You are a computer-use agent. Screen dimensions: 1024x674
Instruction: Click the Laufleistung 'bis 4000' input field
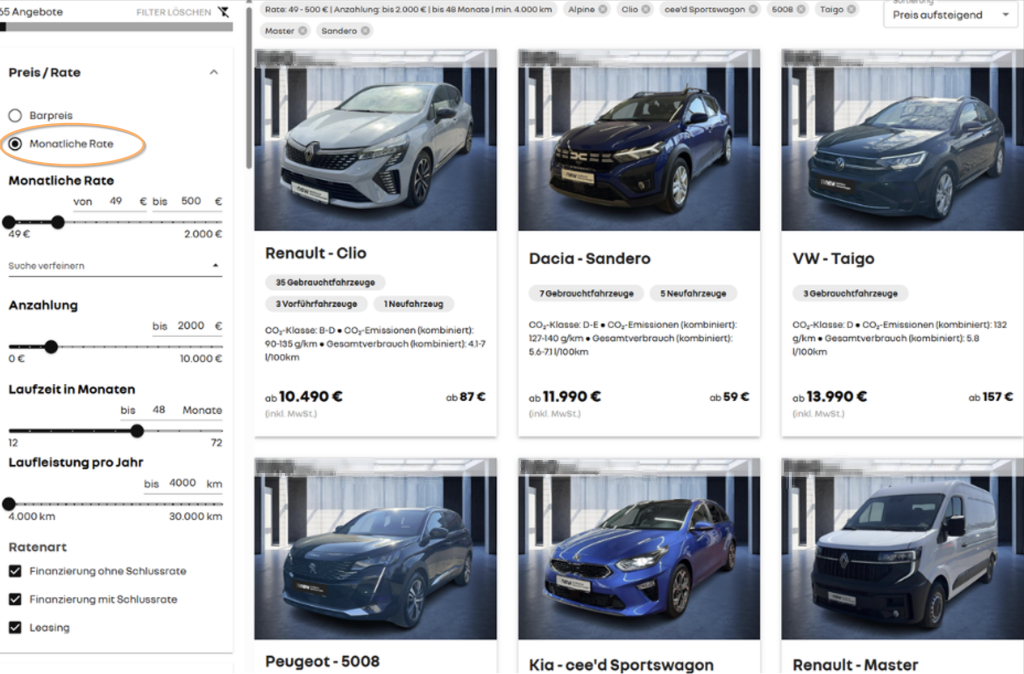pos(182,483)
